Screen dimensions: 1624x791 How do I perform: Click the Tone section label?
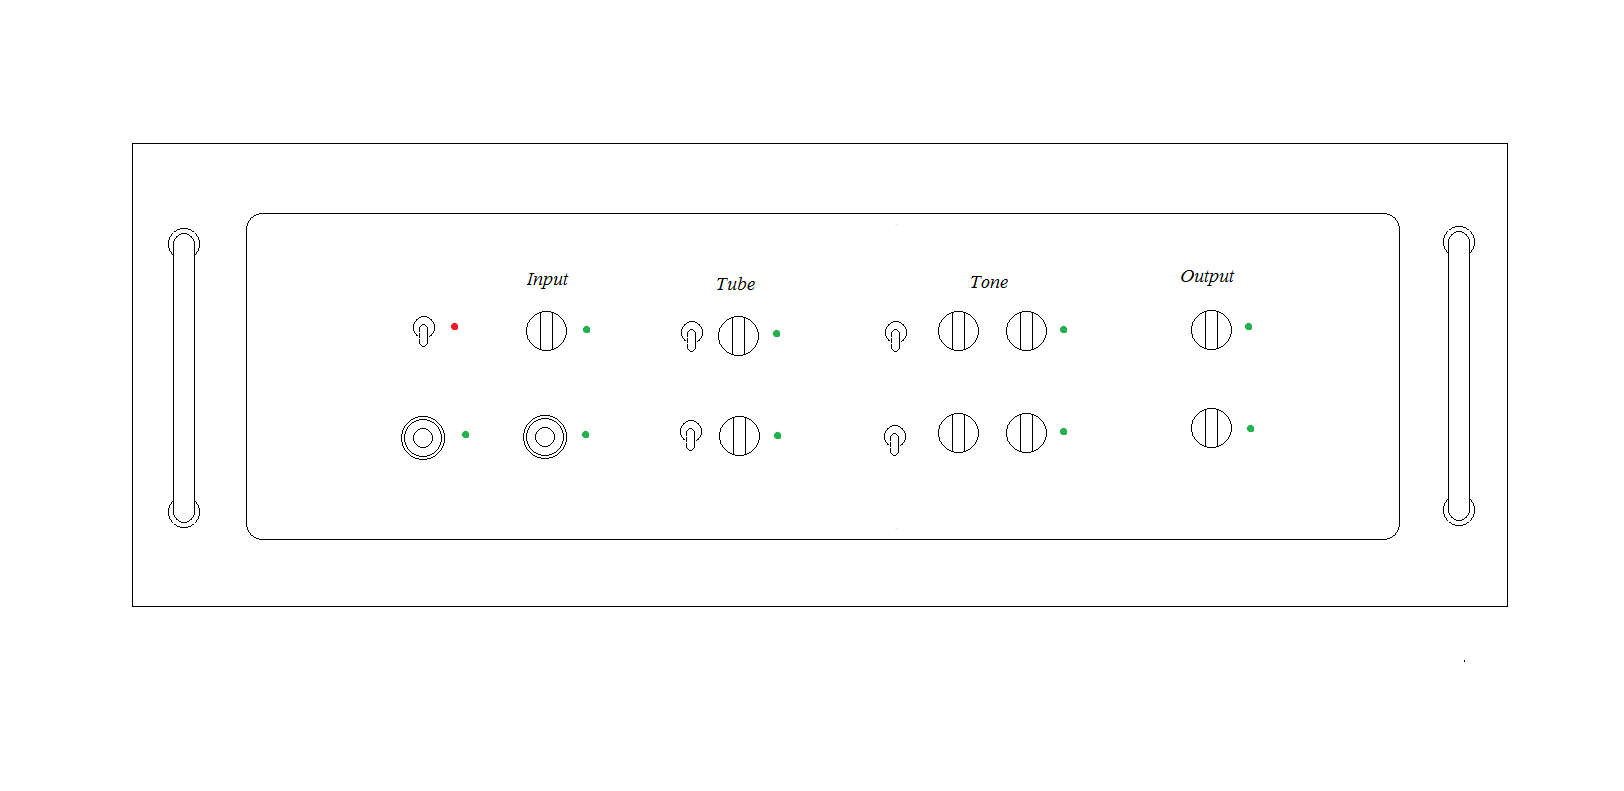point(989,282)
